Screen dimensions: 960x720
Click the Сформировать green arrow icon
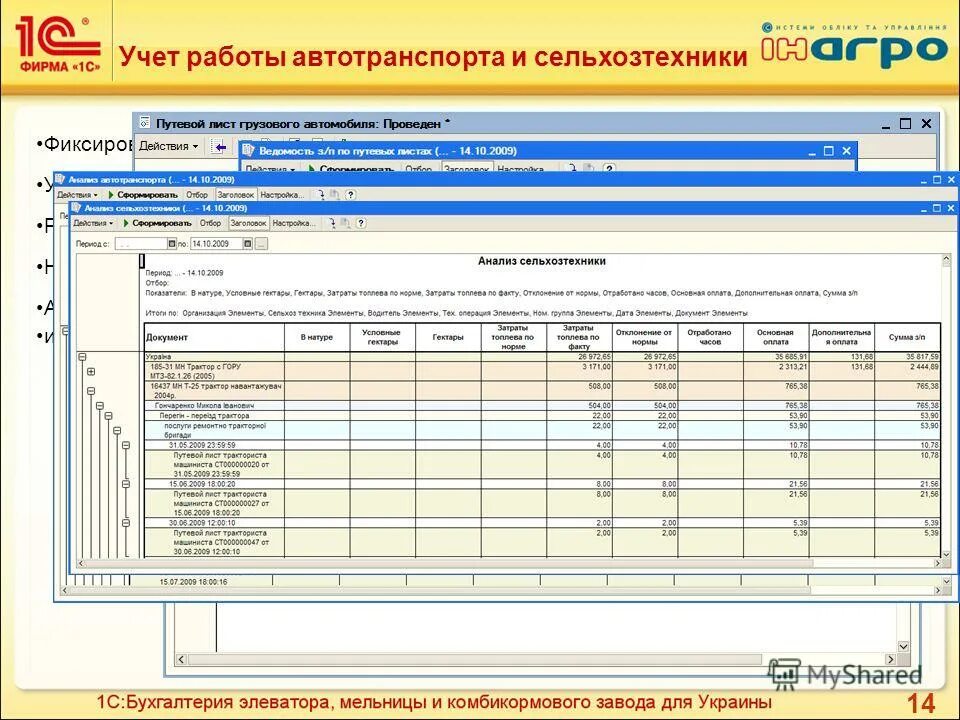[x=125, y=222]
